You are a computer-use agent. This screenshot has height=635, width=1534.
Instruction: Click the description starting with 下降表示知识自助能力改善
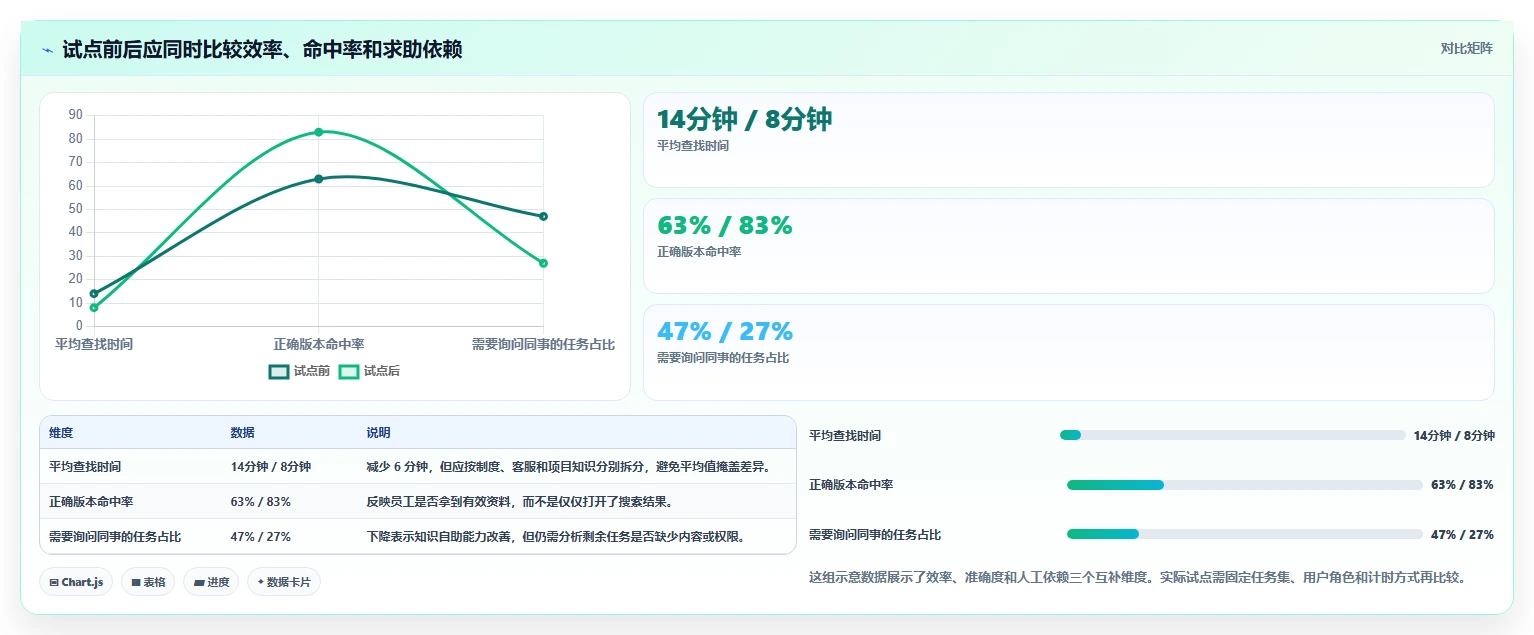point(556,537)
